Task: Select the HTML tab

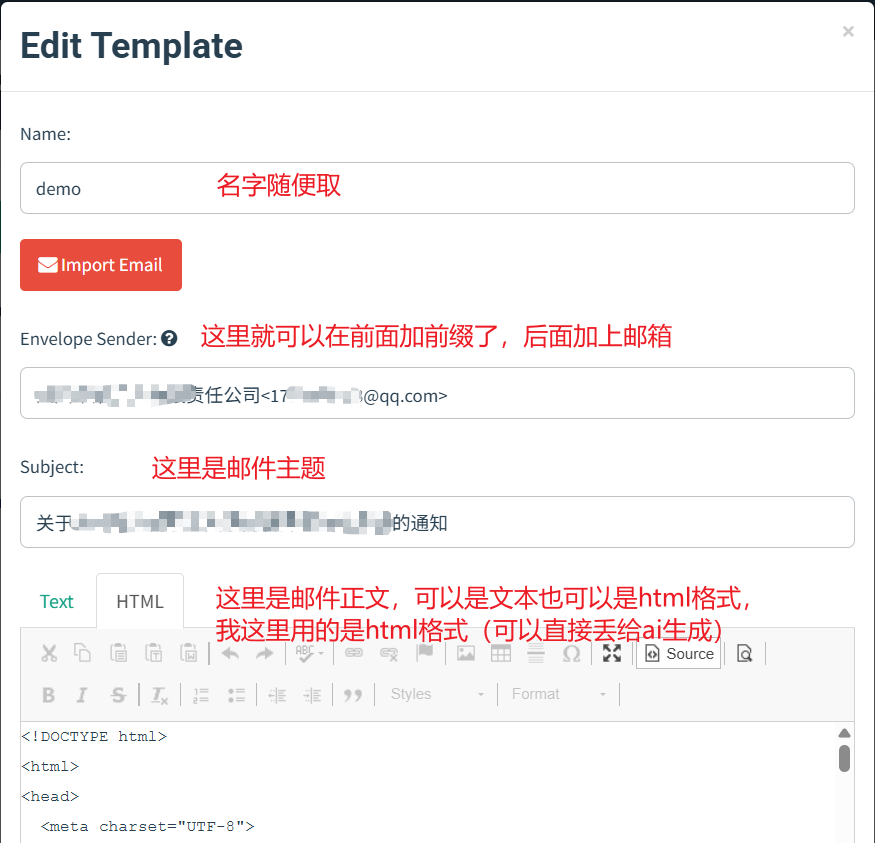Action: click(140, 601)
